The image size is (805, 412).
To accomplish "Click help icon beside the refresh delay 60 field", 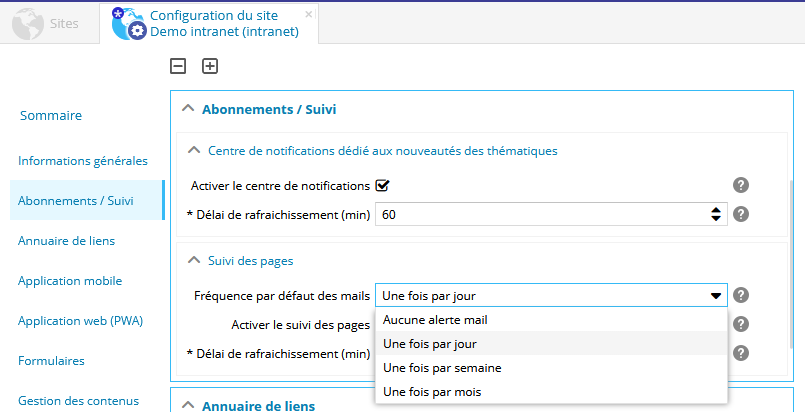I will [x=741, y=214].
